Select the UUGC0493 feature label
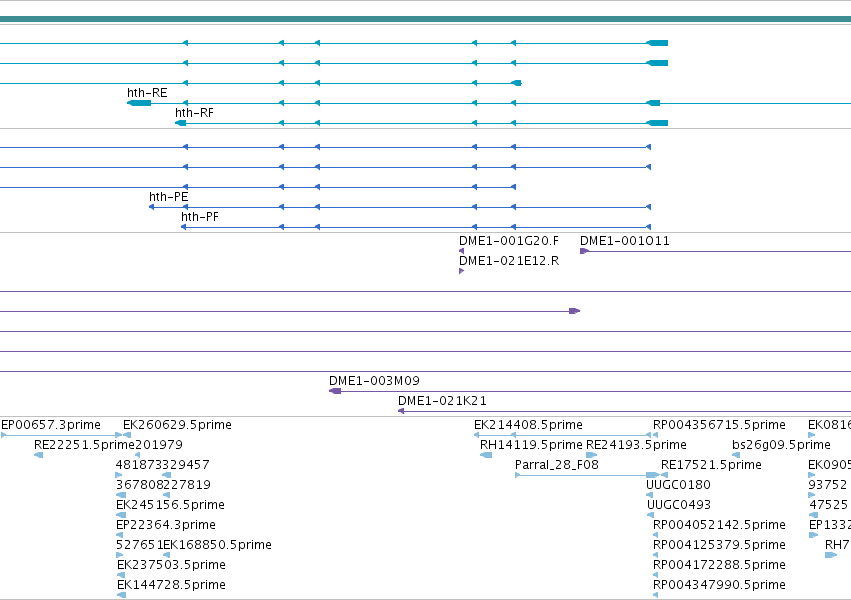851x600 pixels. coord(678,505)
